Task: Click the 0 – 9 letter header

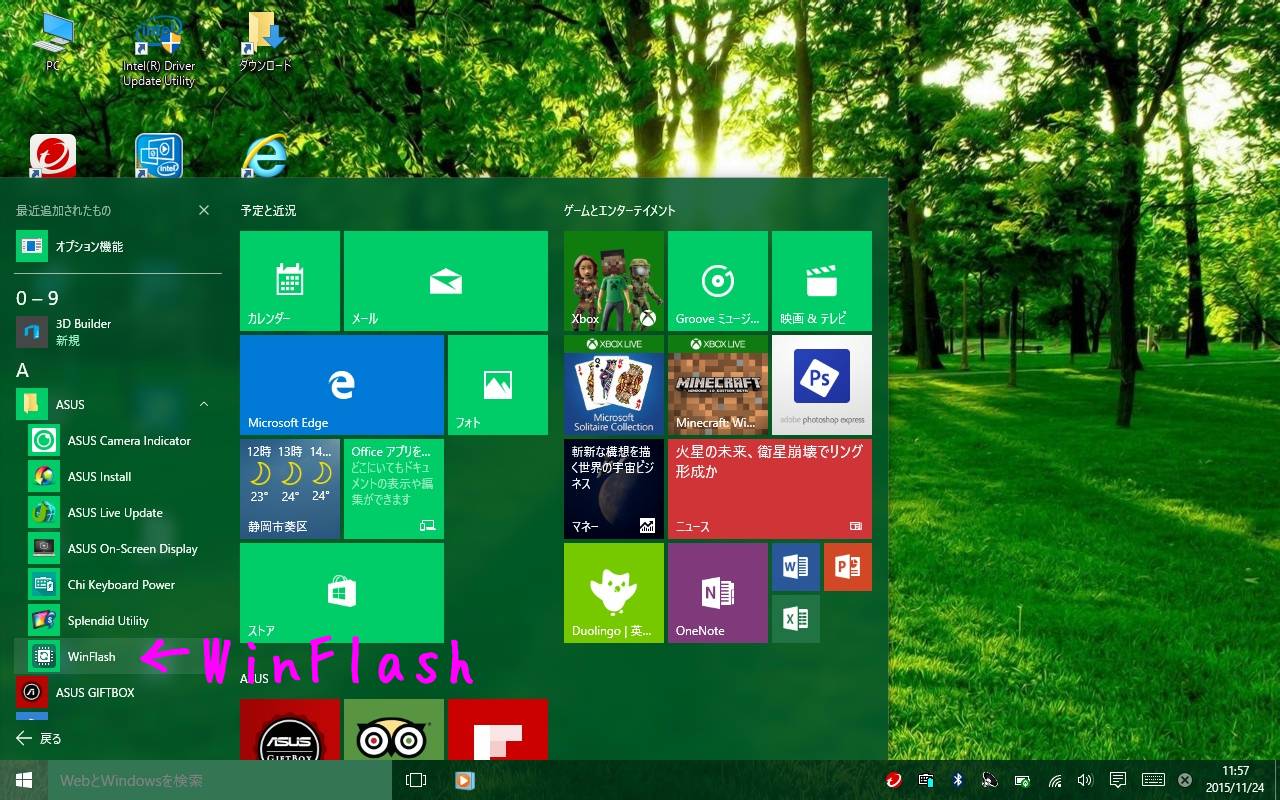Action: click(x=38, y=298)
